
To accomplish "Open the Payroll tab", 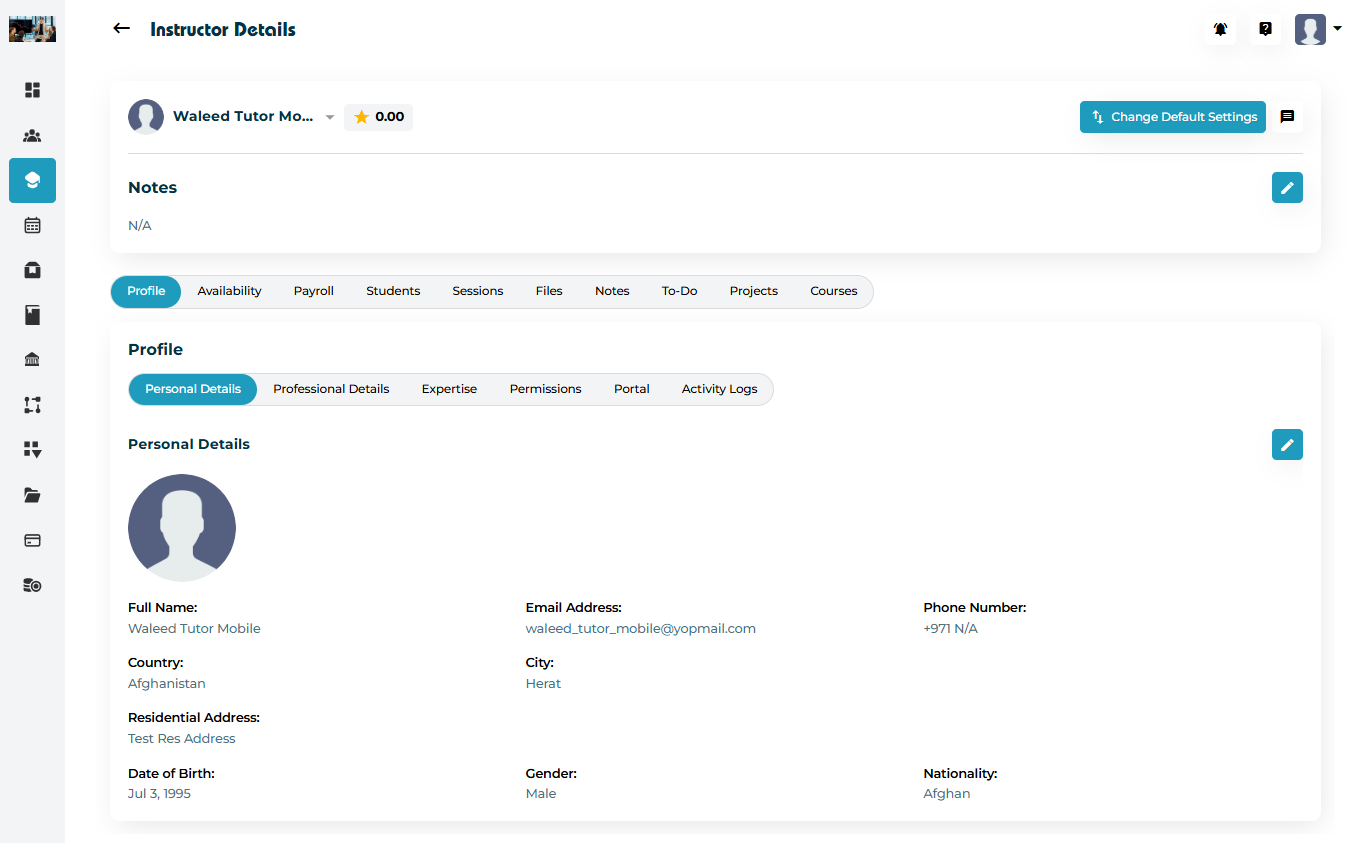I will [313, 291].
